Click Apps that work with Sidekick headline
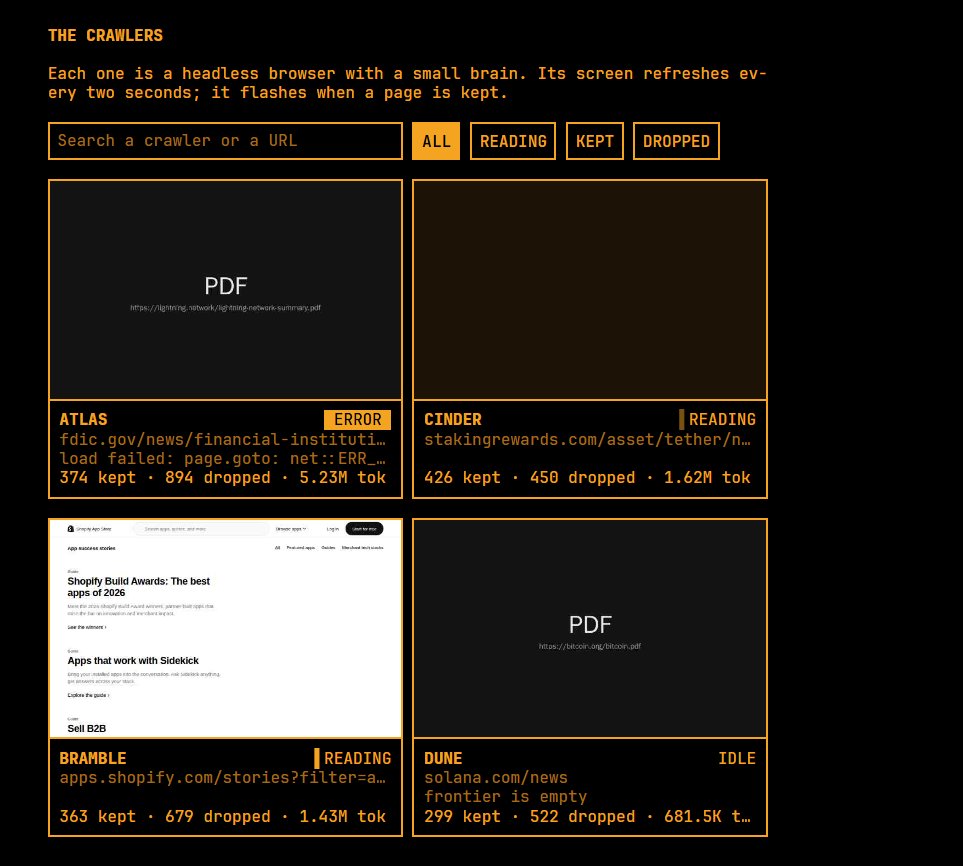 point(133,661)
